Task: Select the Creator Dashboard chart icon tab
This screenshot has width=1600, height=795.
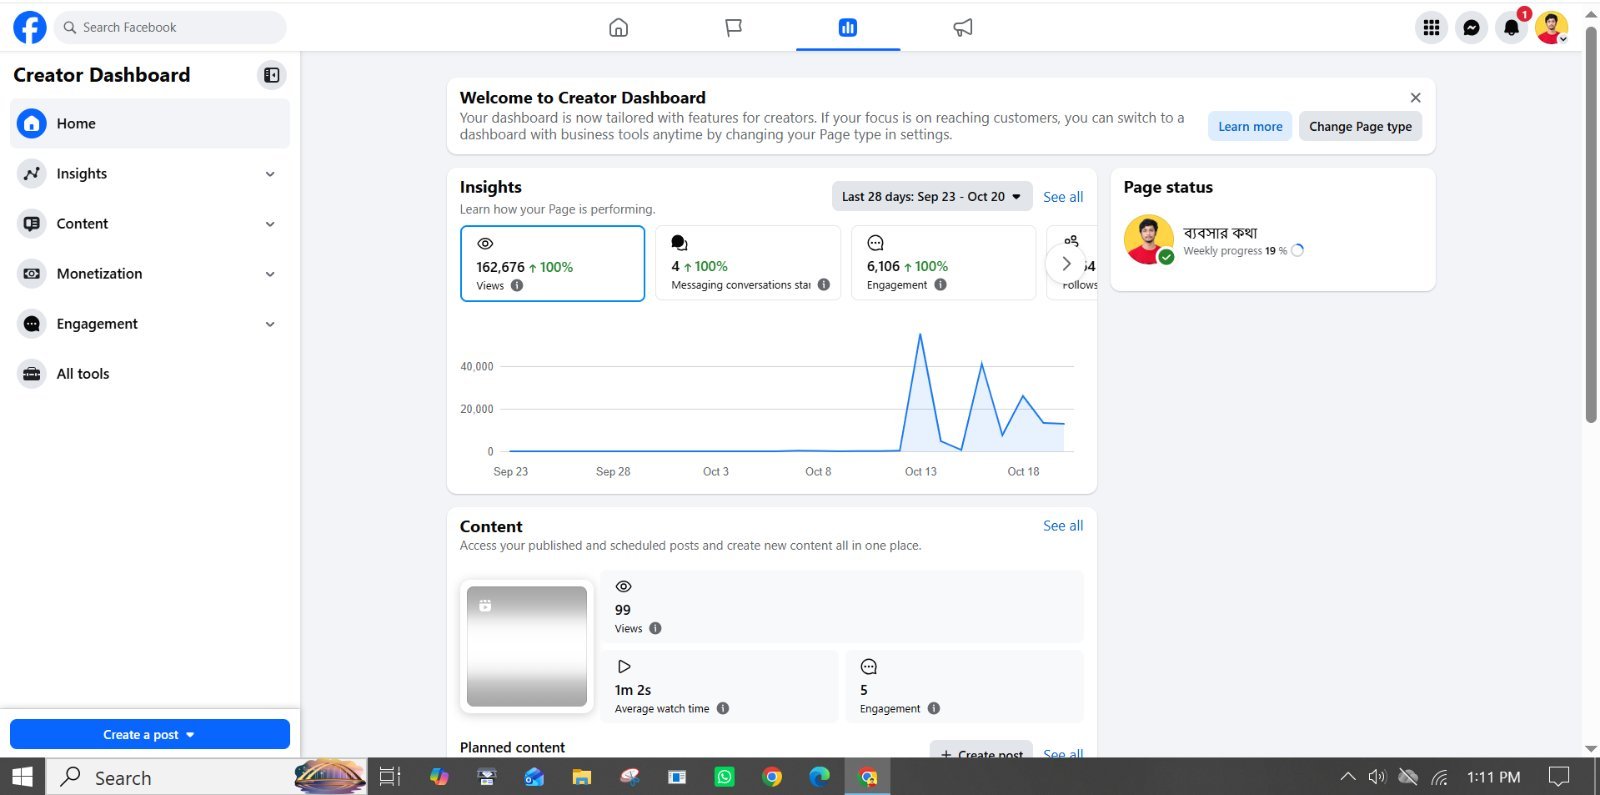Action: tap(848, 27)
